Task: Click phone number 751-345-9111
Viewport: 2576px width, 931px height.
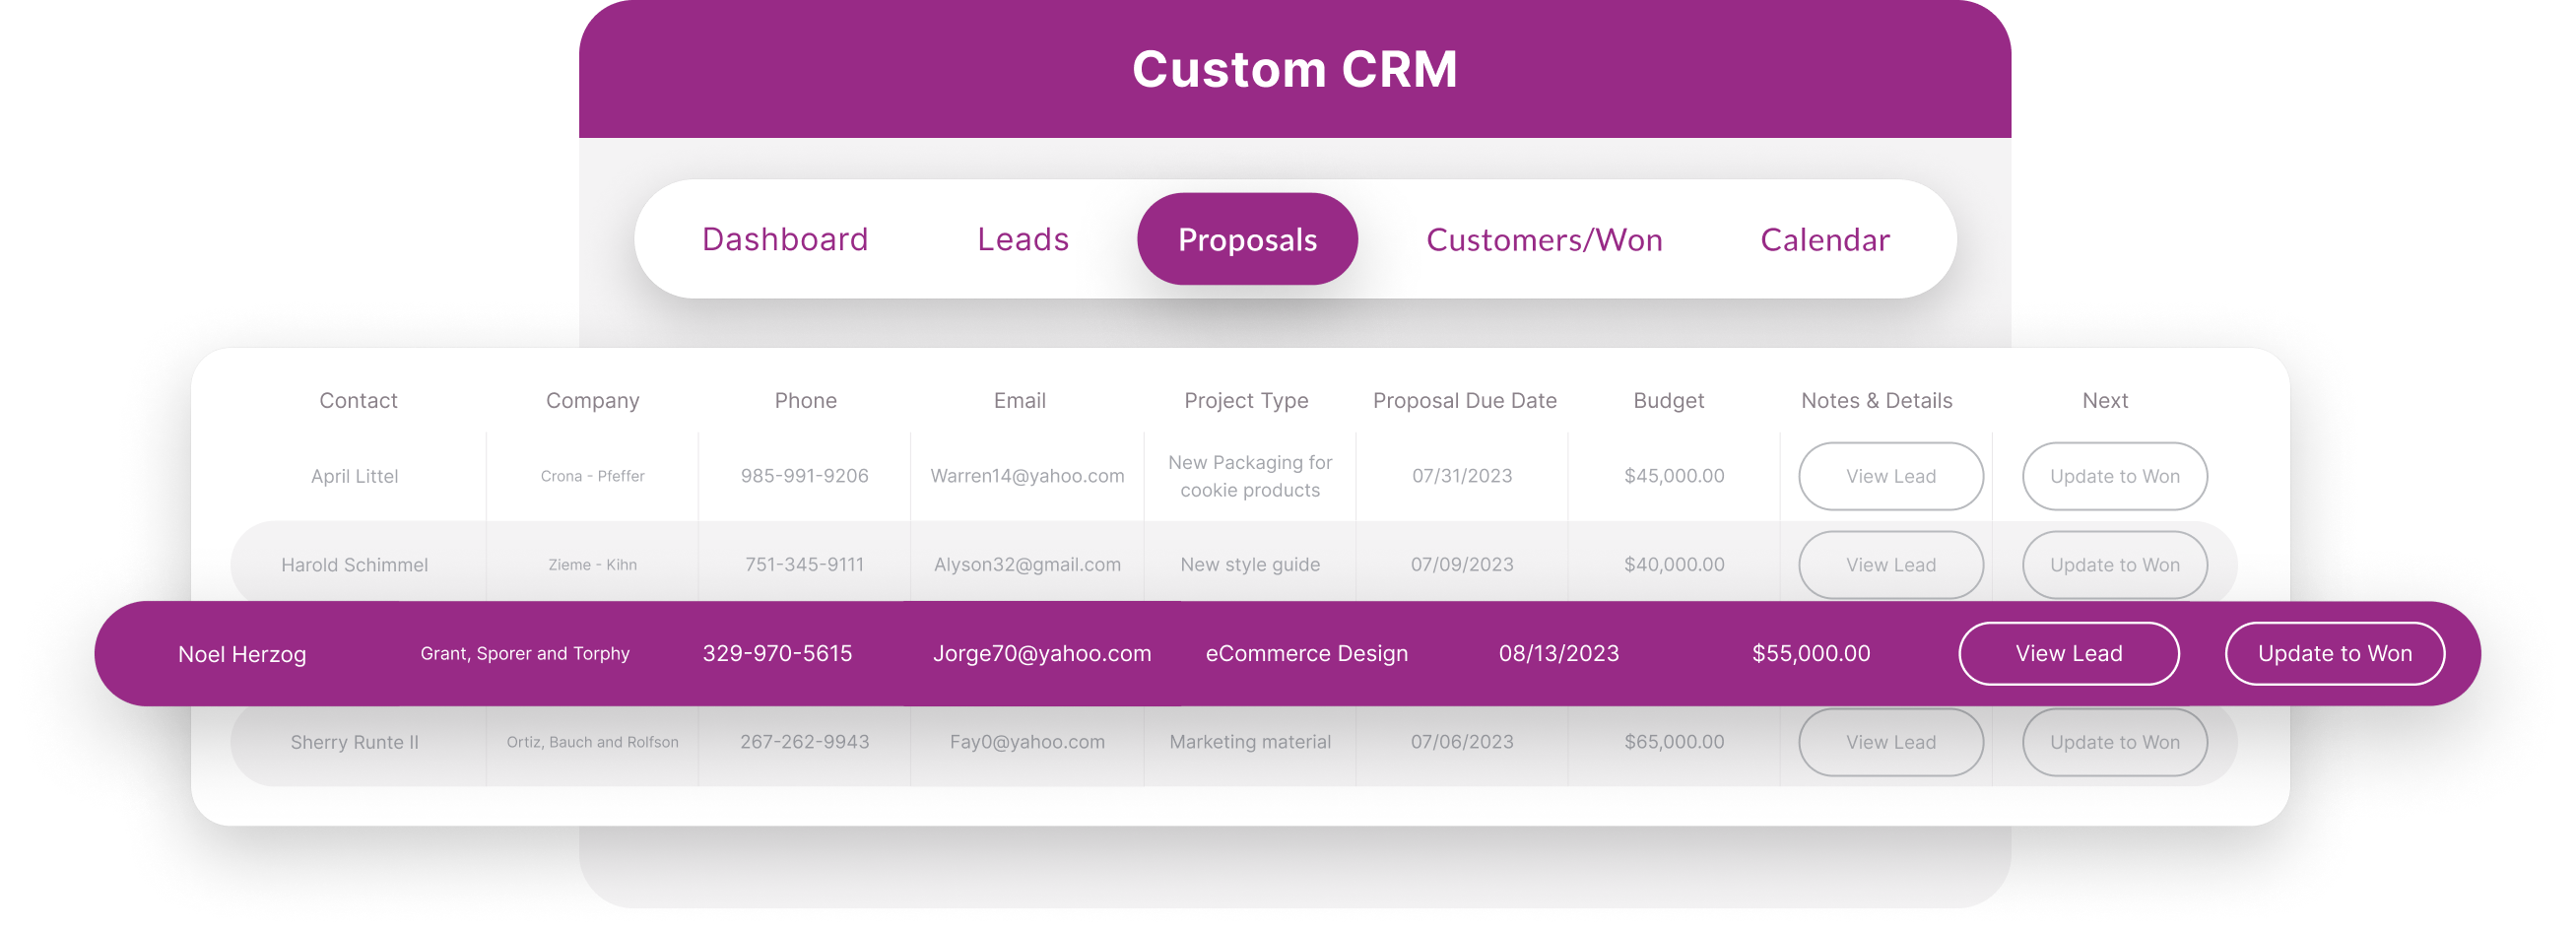Action: (804, 565)
